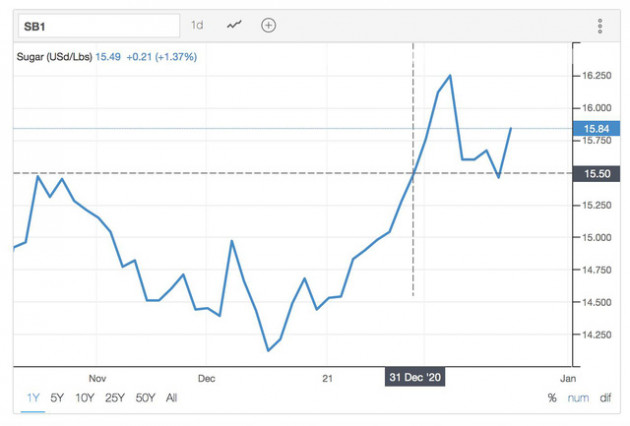Click the 15.50 crosshair price label
The height and width of the screenshot is (426, 630).
(x=588, y=173)
